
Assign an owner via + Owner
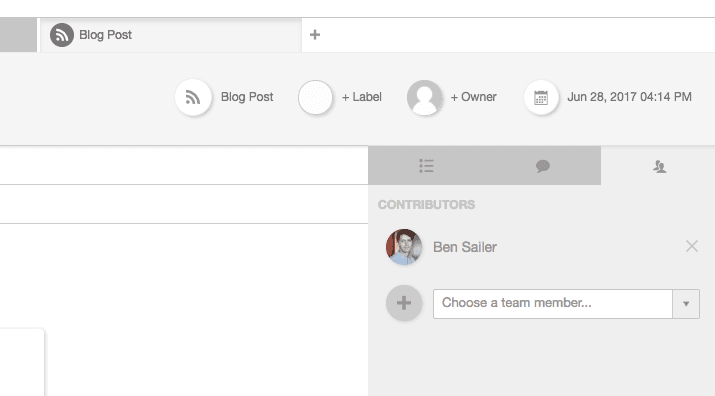point(473,97)
